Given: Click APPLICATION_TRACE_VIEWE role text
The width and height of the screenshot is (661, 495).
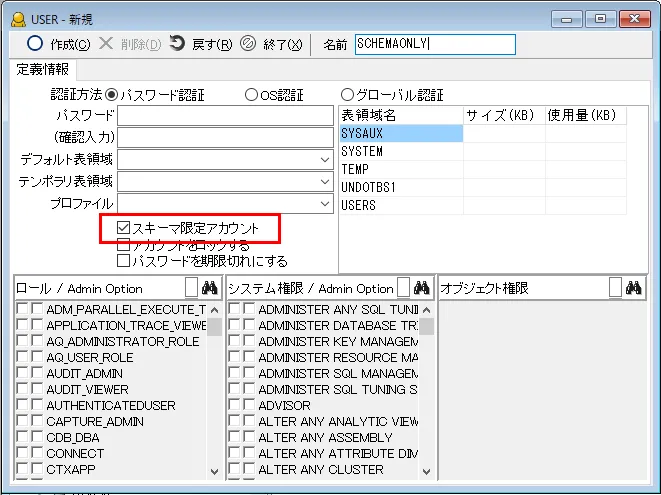Looking at the screenshot, I should click(126, 326).
